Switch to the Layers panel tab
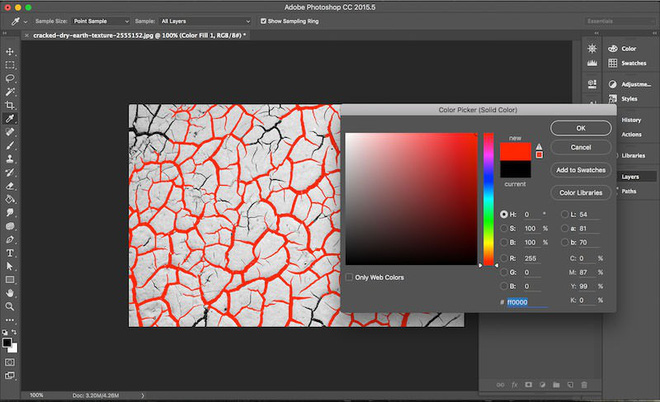660x402 pixels. coord(630,176)
